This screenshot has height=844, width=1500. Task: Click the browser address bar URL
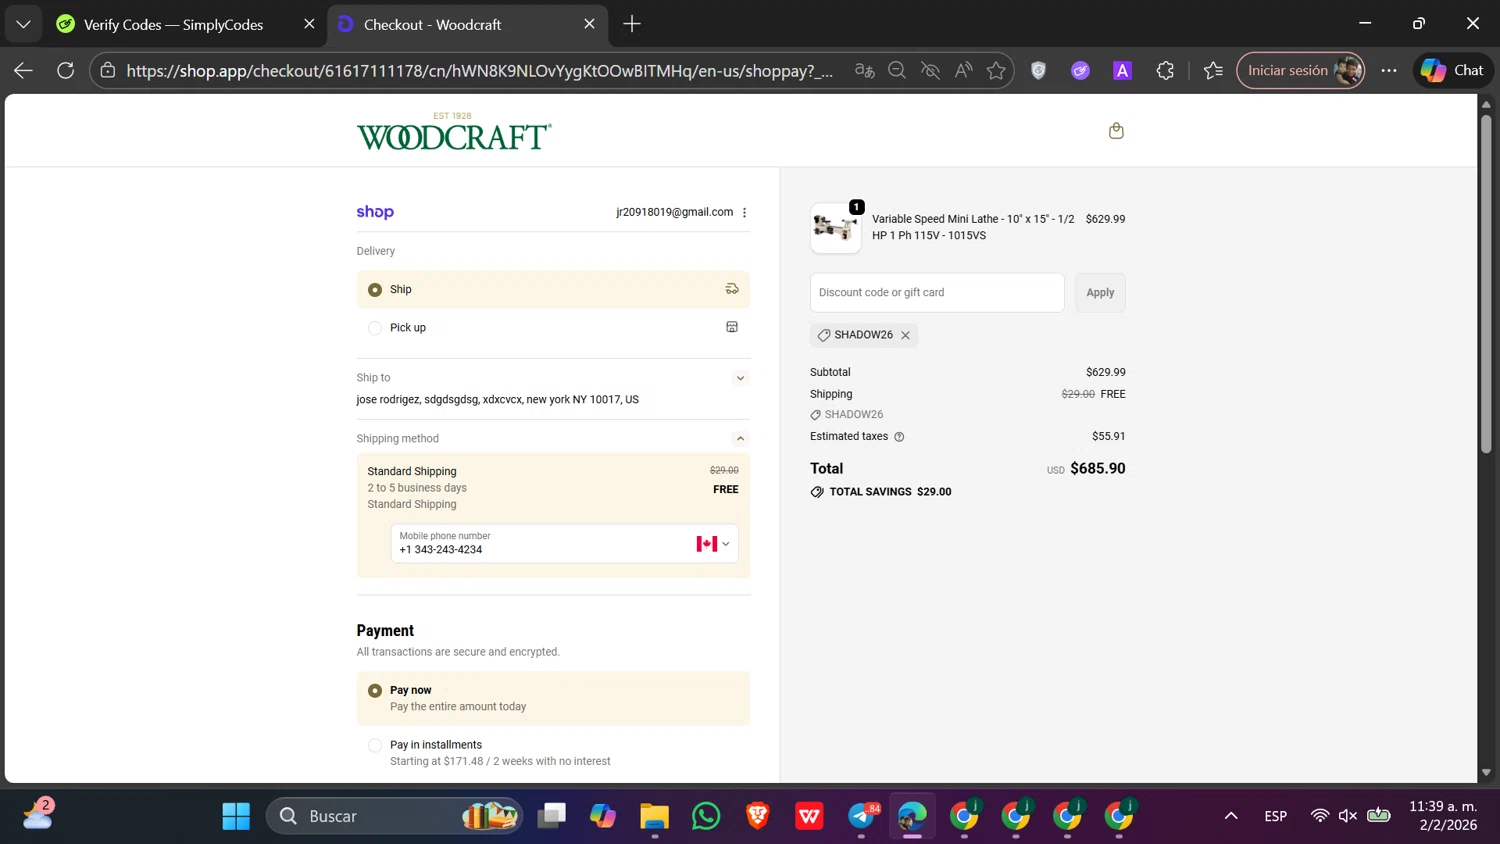(x=479, y=70)
